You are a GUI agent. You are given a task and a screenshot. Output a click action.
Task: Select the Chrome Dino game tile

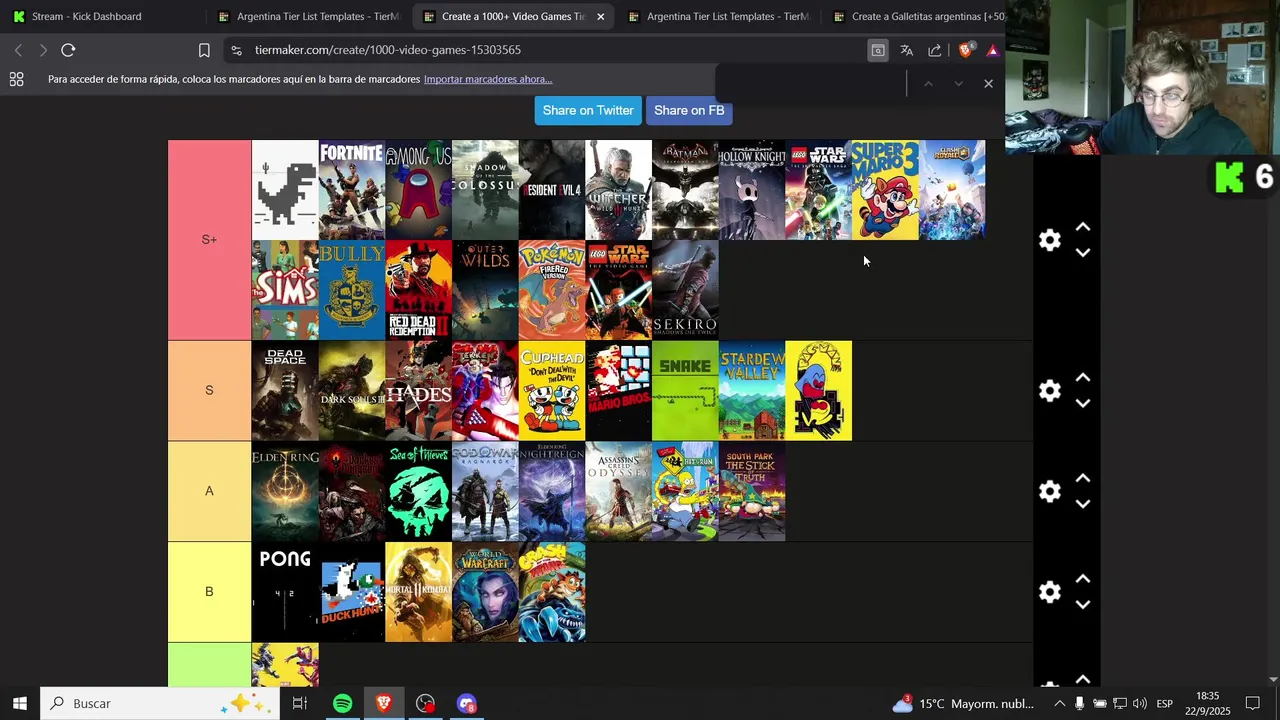(x=285, y=190)
